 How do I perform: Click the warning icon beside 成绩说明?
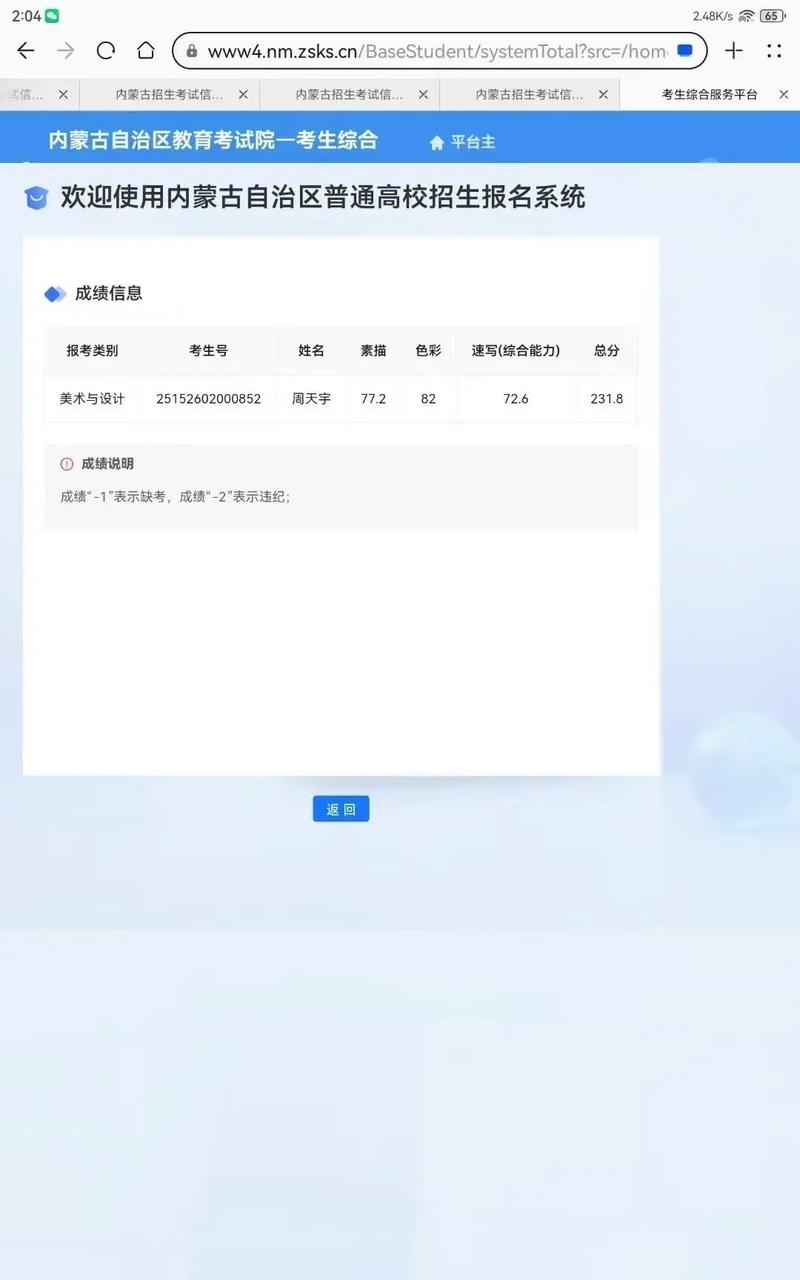click(65, 463)
